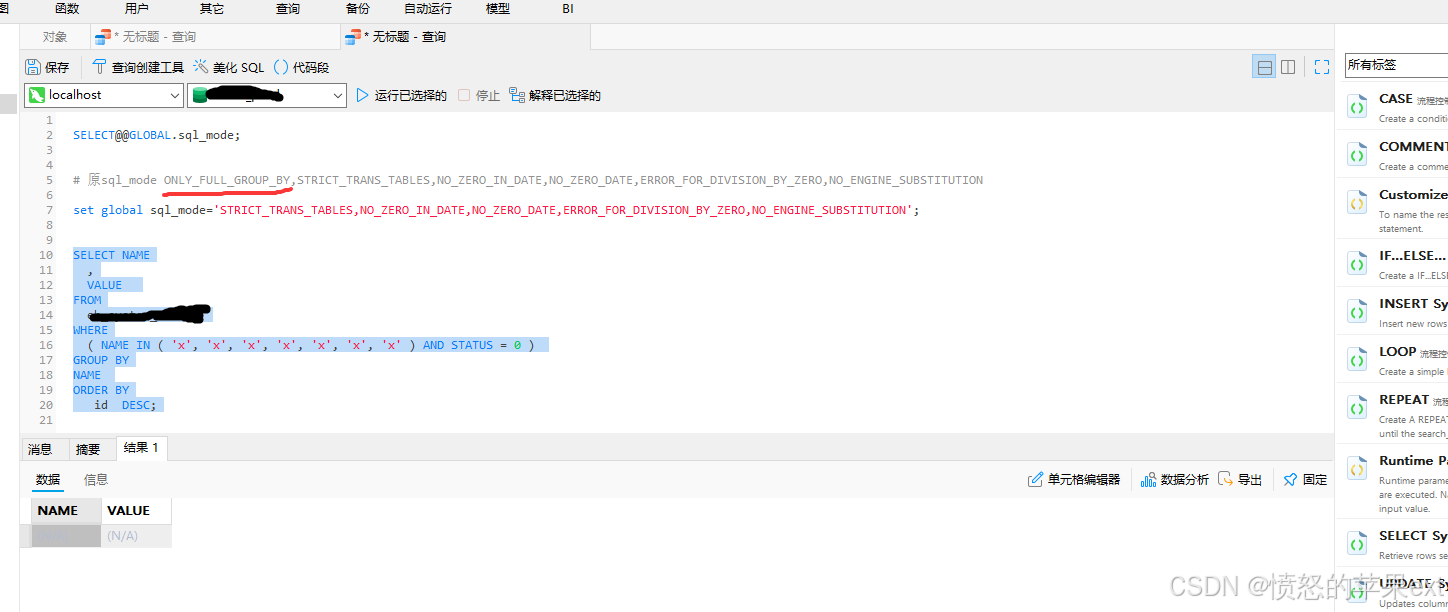Viewport: 1448px width, 612px height.
Task: Save the query with 保存
Action: point(47,67)
